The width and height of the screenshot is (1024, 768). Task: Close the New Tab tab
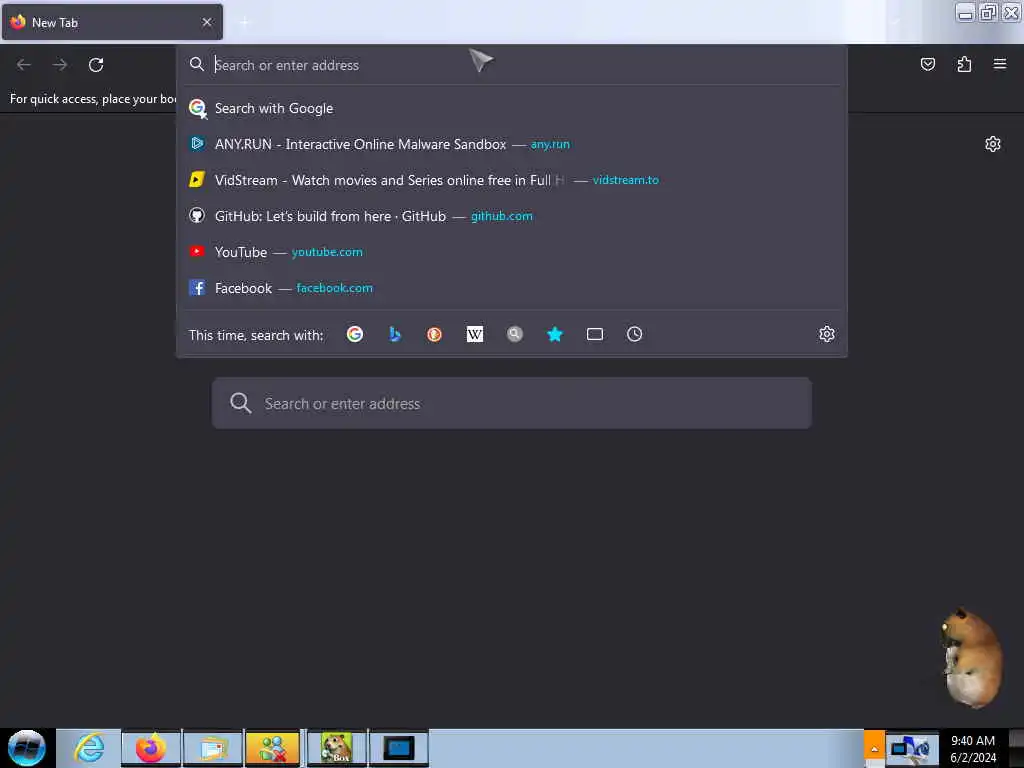point(207,22)
